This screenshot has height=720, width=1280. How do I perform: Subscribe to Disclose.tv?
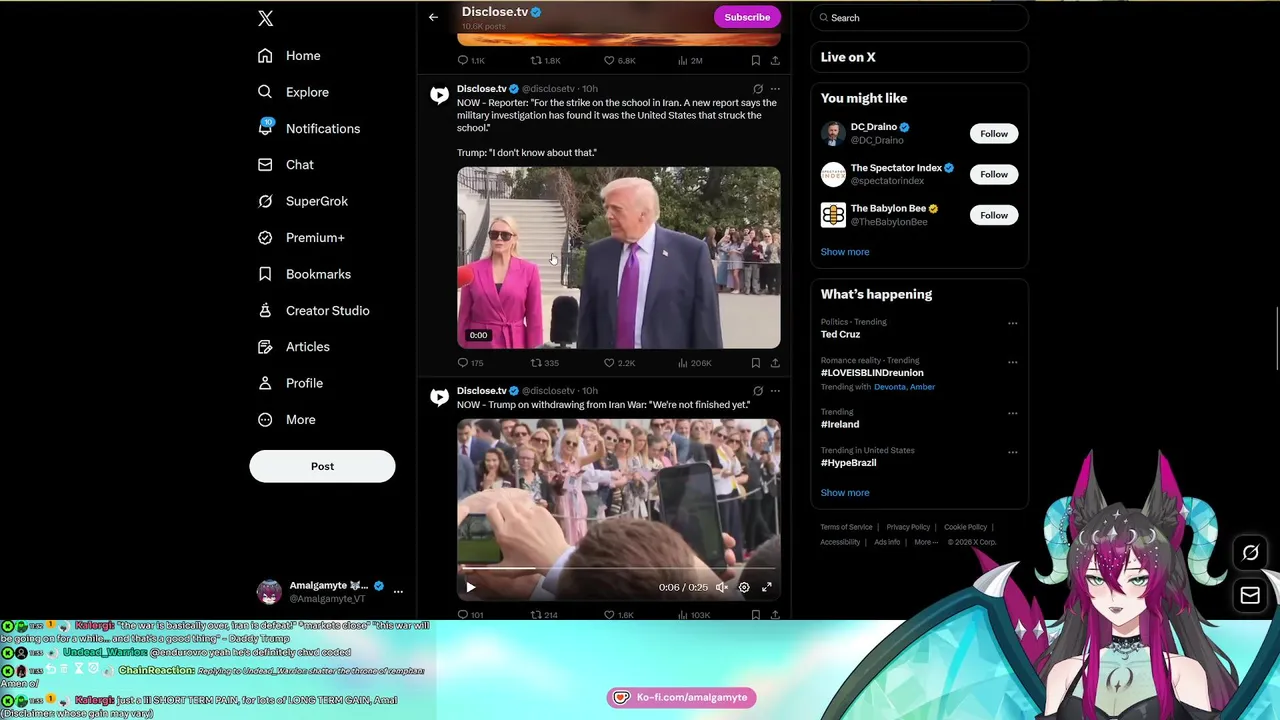(747, 17)
